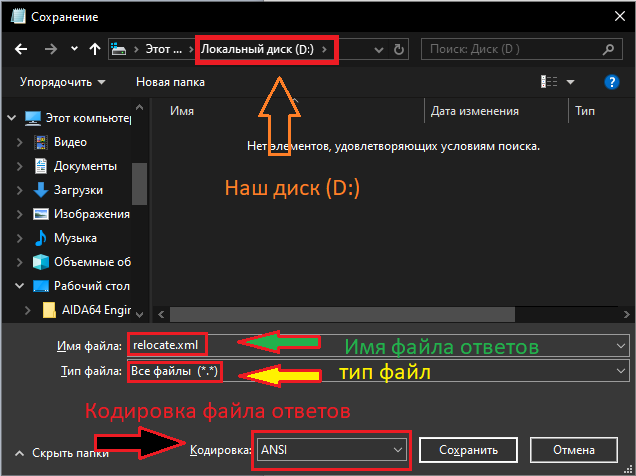This screenshot has width=636, height=476.
Task: Open the file name history dropdown
Action: [621, 346]
